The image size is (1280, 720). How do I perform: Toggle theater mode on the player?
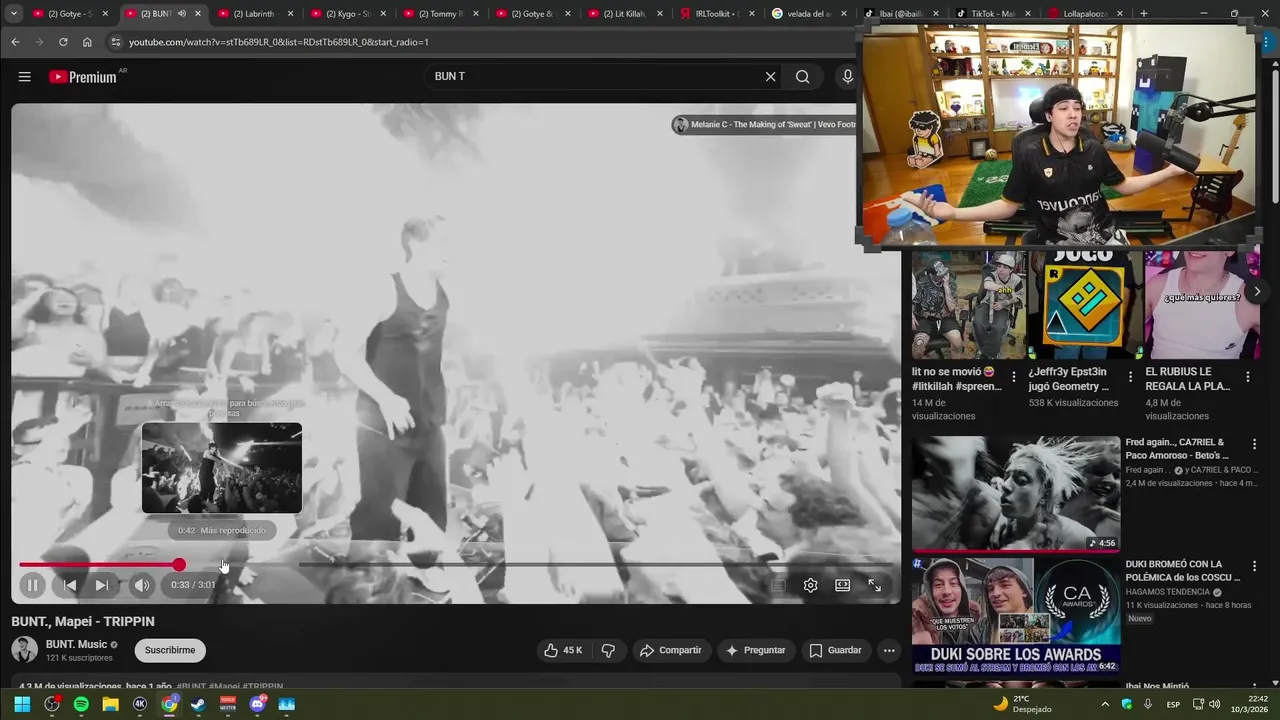pyautogui.click(x=842, y=585)
